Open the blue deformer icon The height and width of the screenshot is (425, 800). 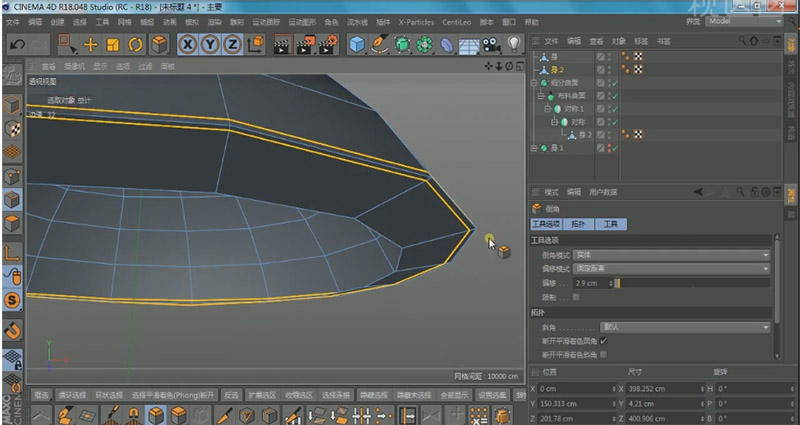[x=447, y=44]
